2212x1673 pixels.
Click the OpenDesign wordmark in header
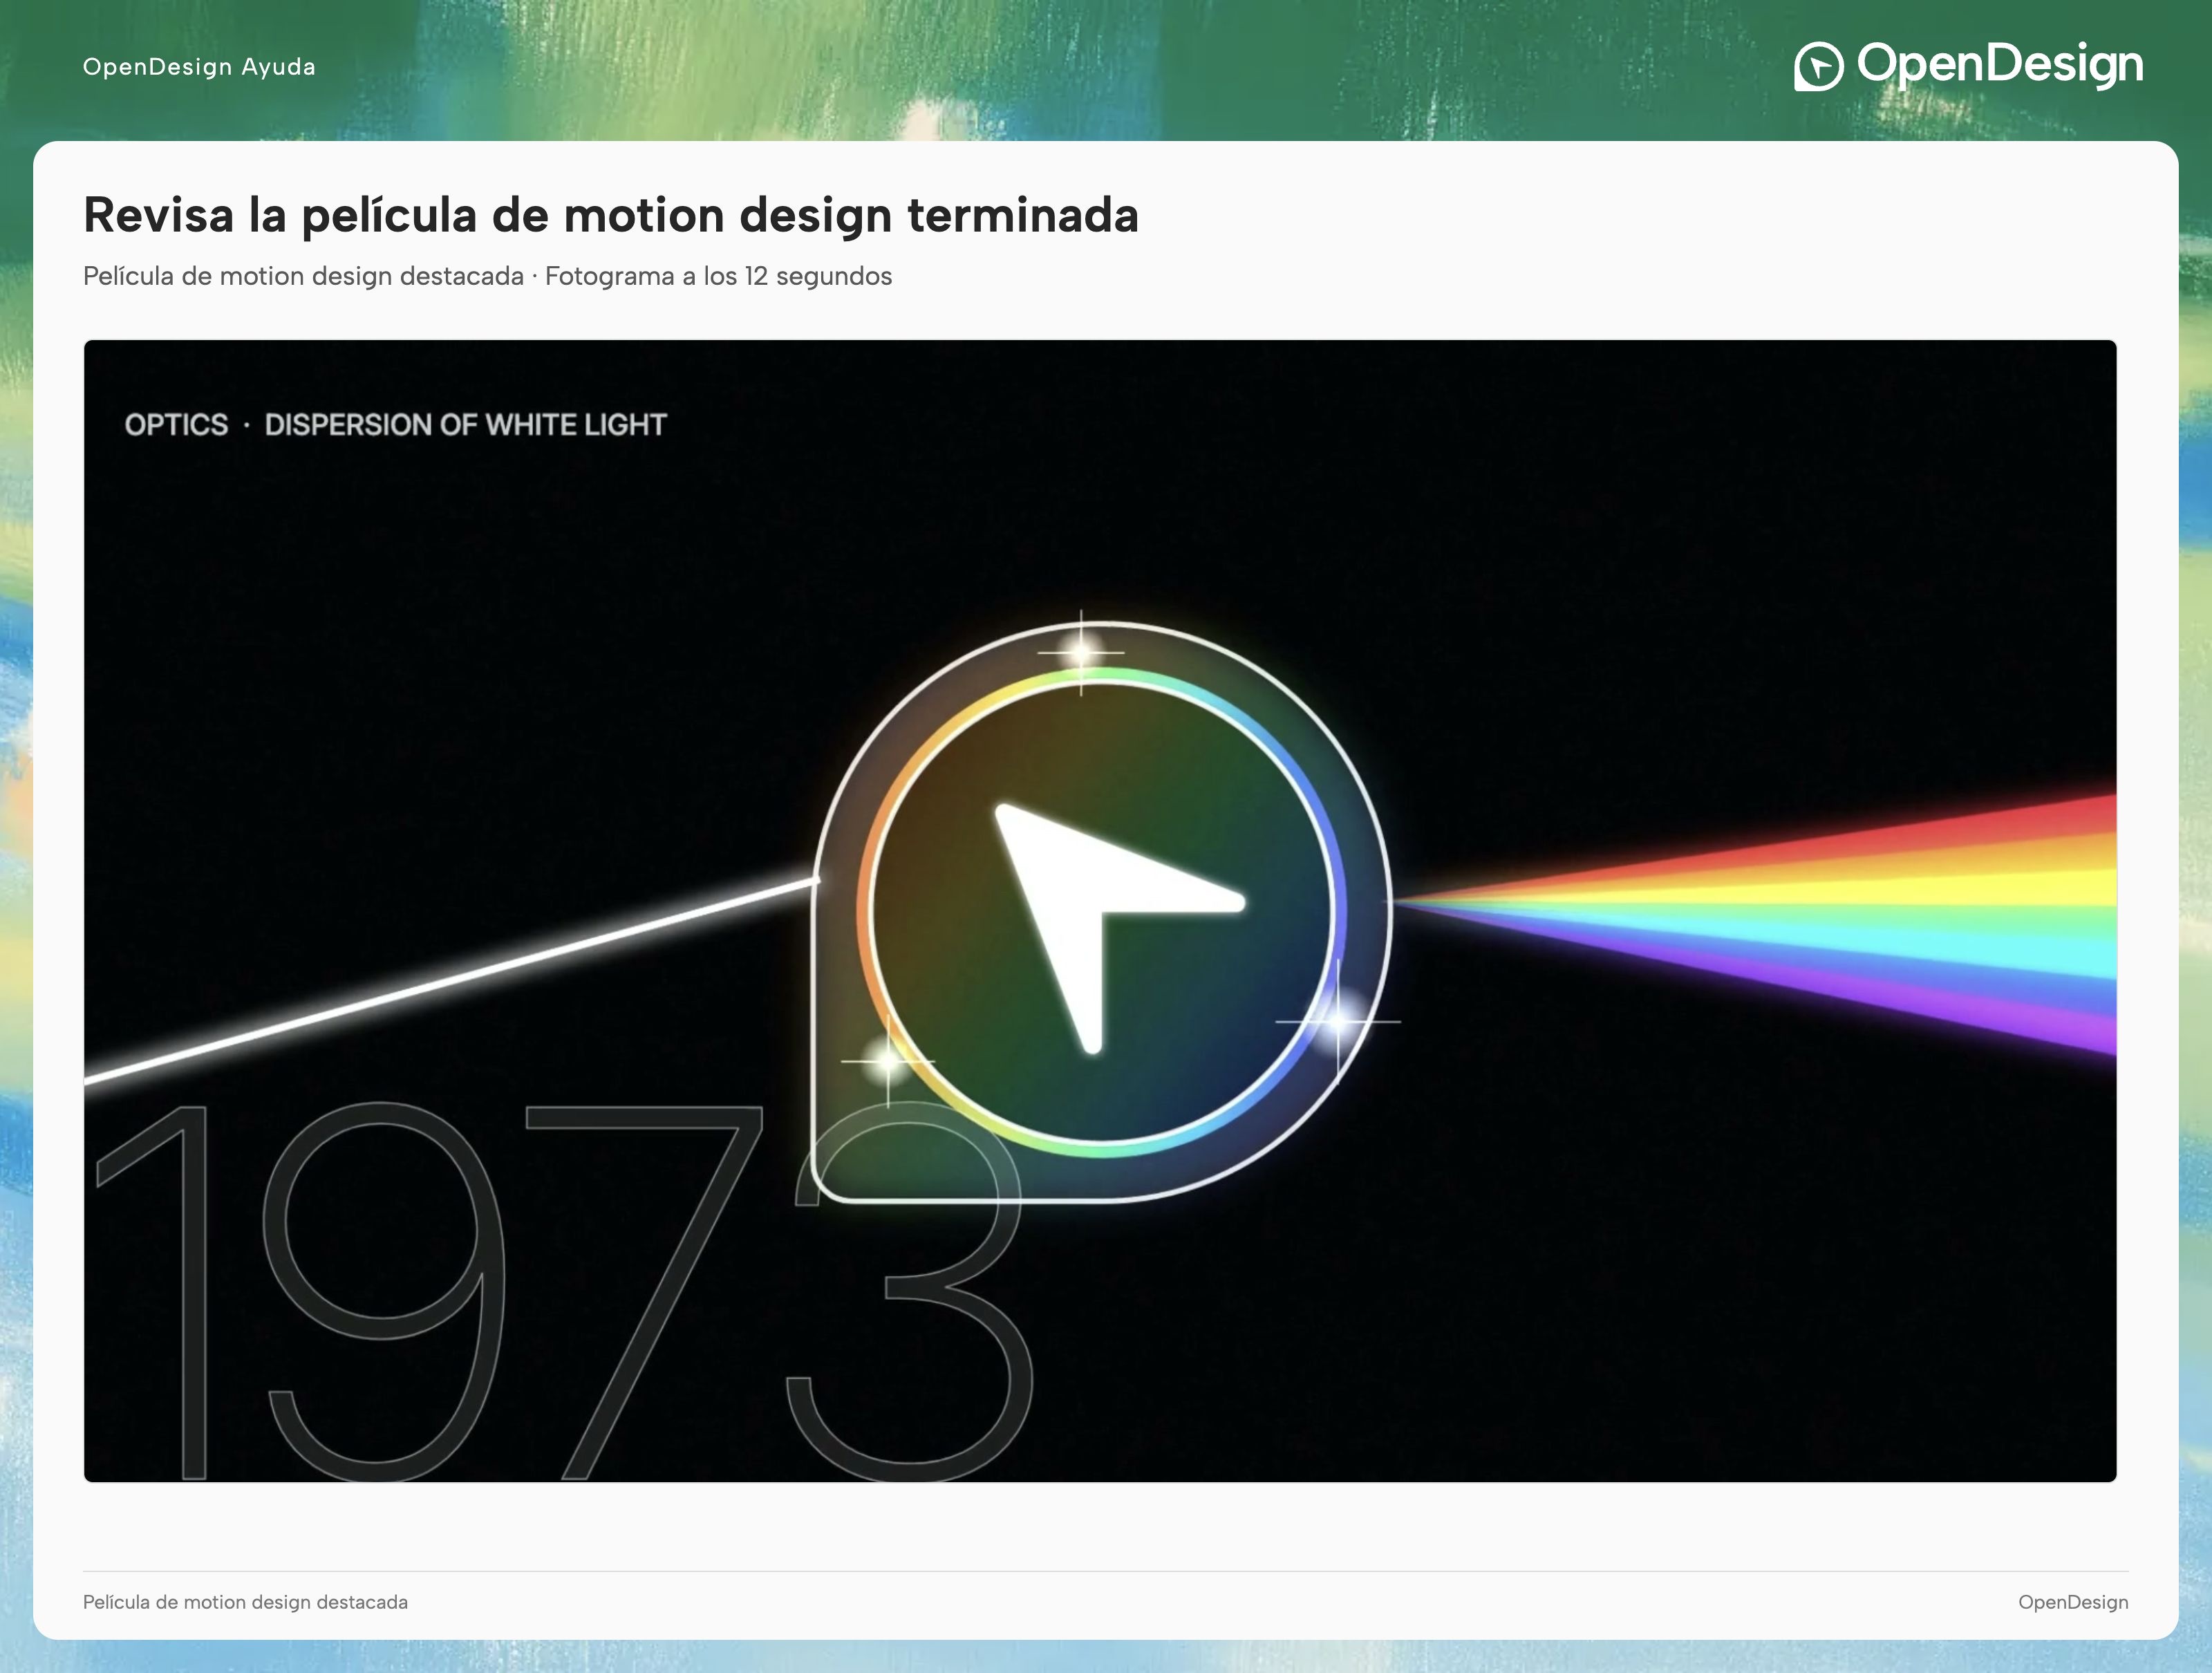[x=2000, y=65]
